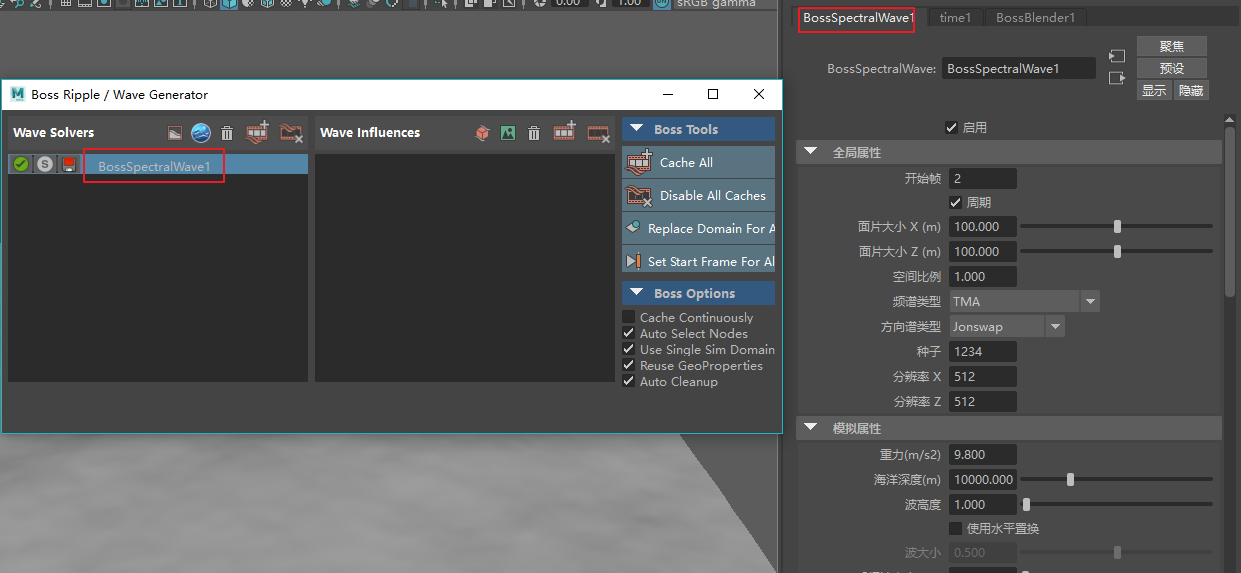Viewport: 1241px width, 573px height.
Task: Toggle the green enable check on BossSpectralWave1
Action: pos(20,164)
